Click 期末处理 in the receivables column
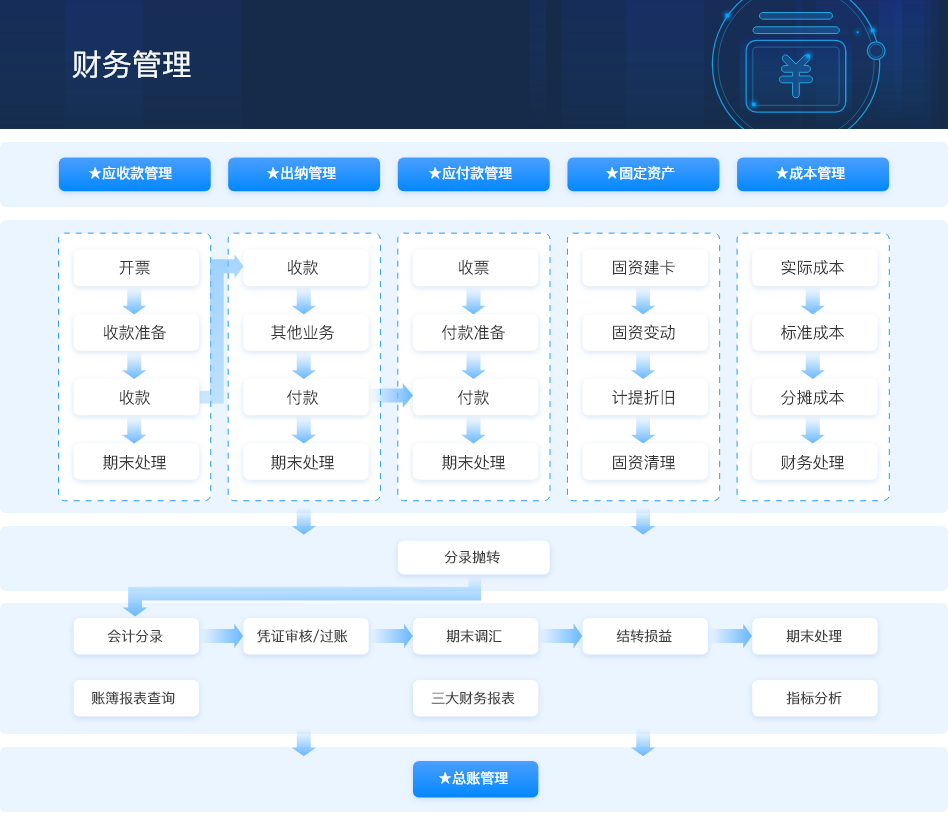This screenshot has height=824, width=948. (x=136, y=462)
